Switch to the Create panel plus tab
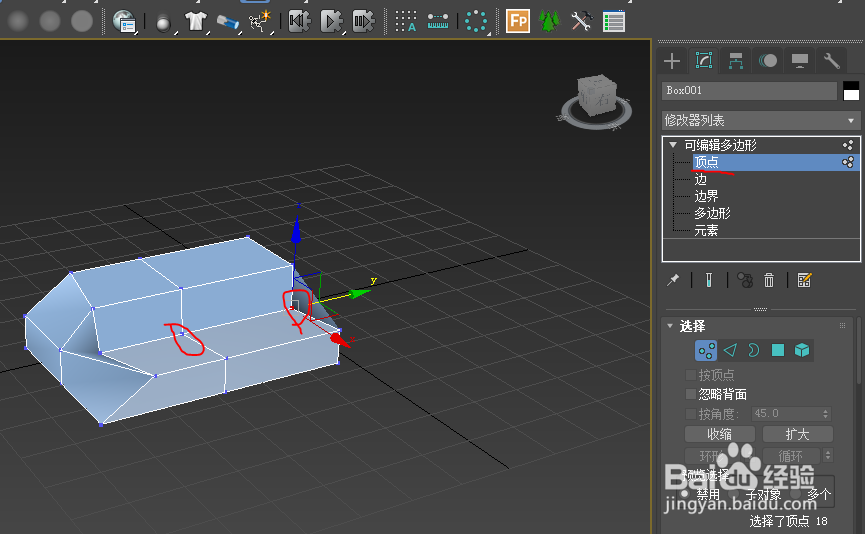This screenshot has width=865, height=534. 672,61
